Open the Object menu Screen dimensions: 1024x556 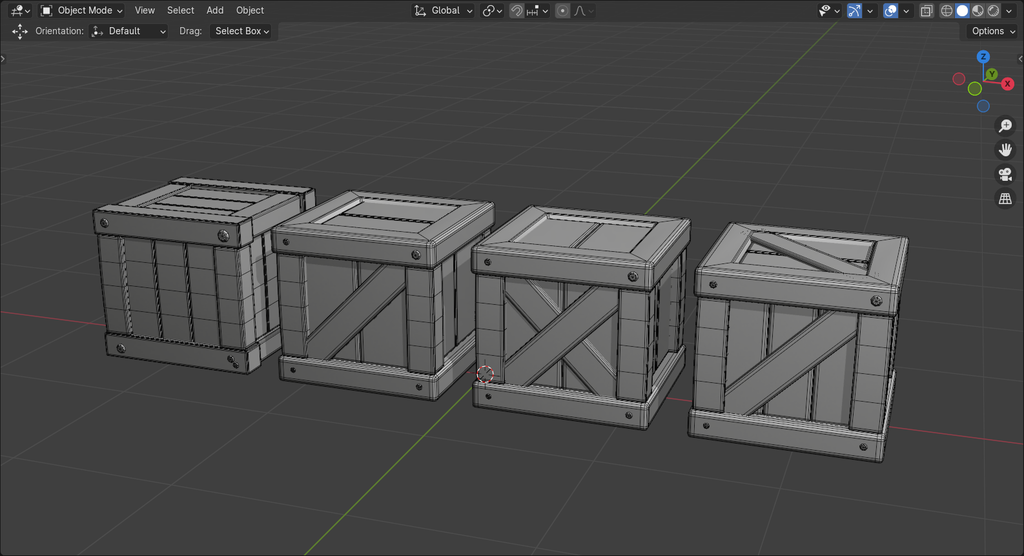250,10
